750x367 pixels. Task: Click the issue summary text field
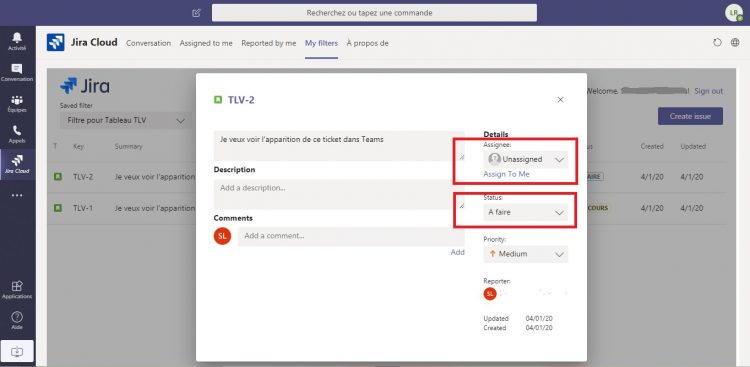pos(339,146)
